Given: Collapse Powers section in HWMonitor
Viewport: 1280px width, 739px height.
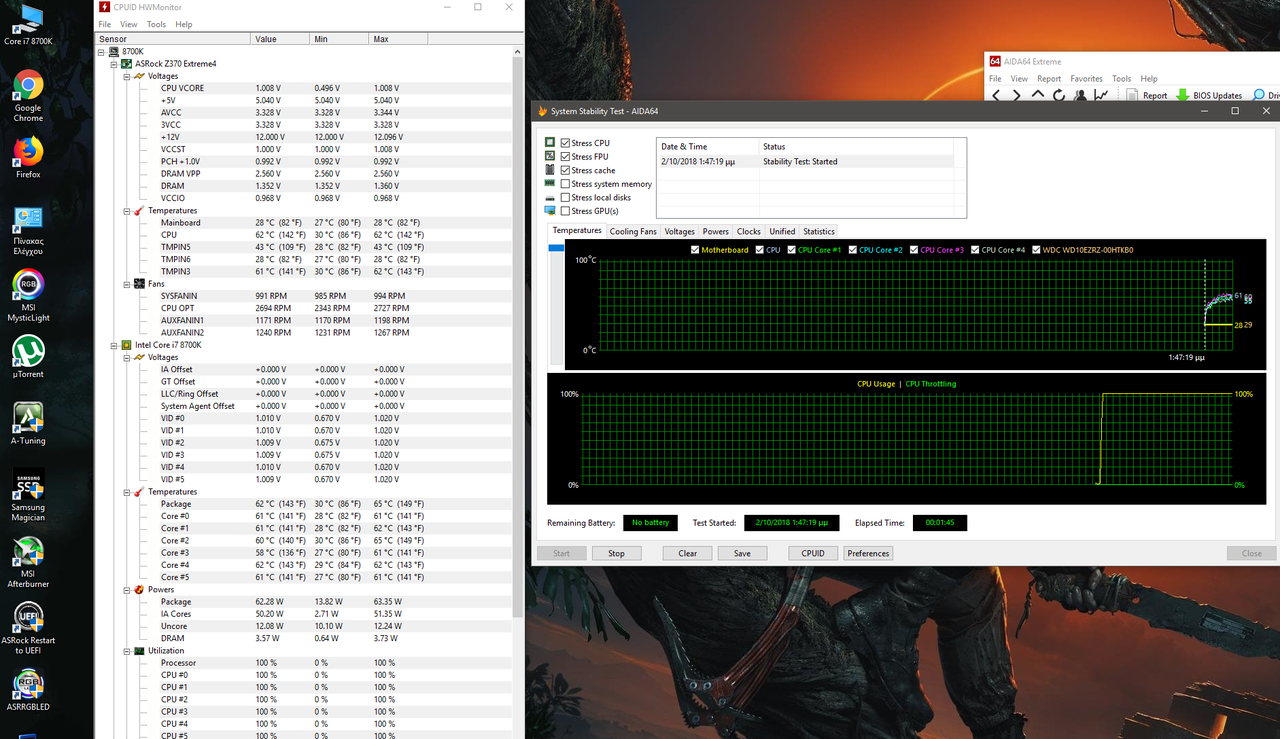Looking at the screenshot, I should click(127, 590).
